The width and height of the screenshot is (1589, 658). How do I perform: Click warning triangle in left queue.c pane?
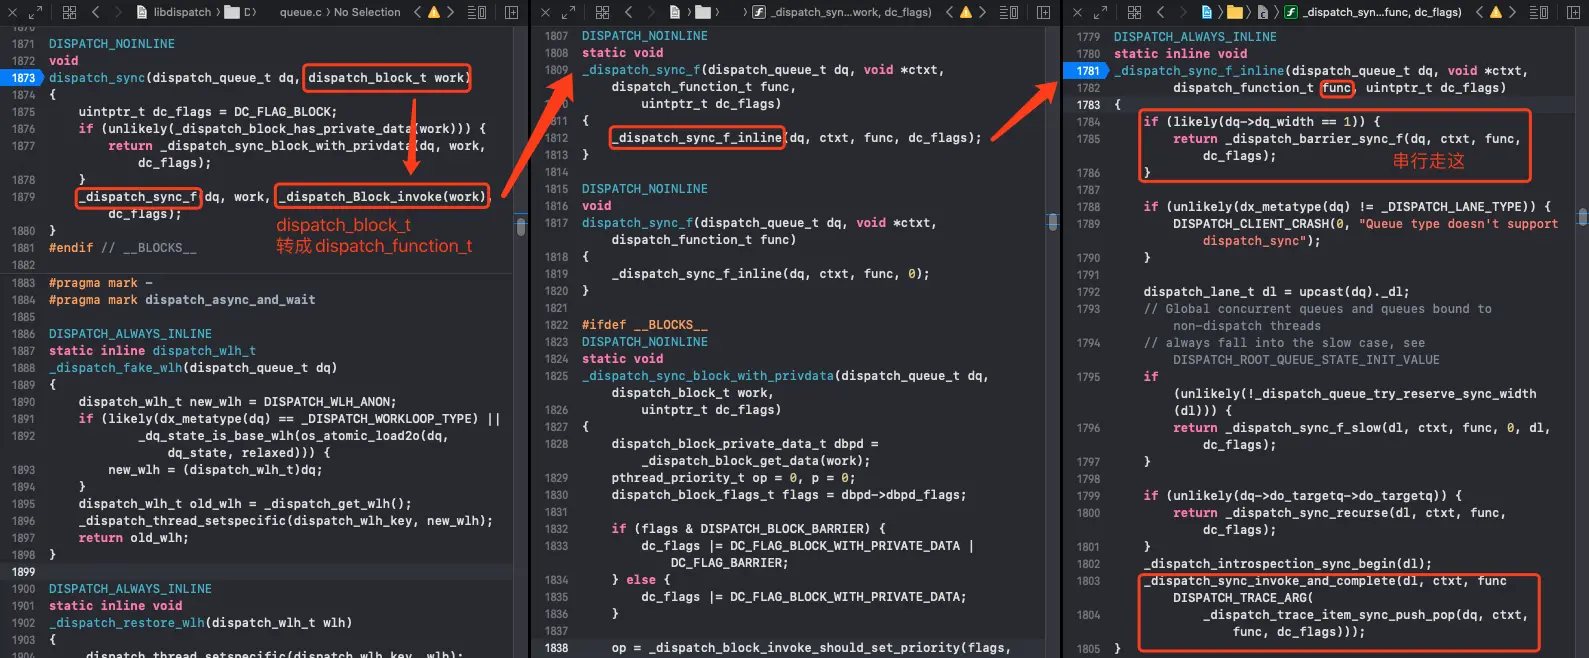[x=434, y=12]
